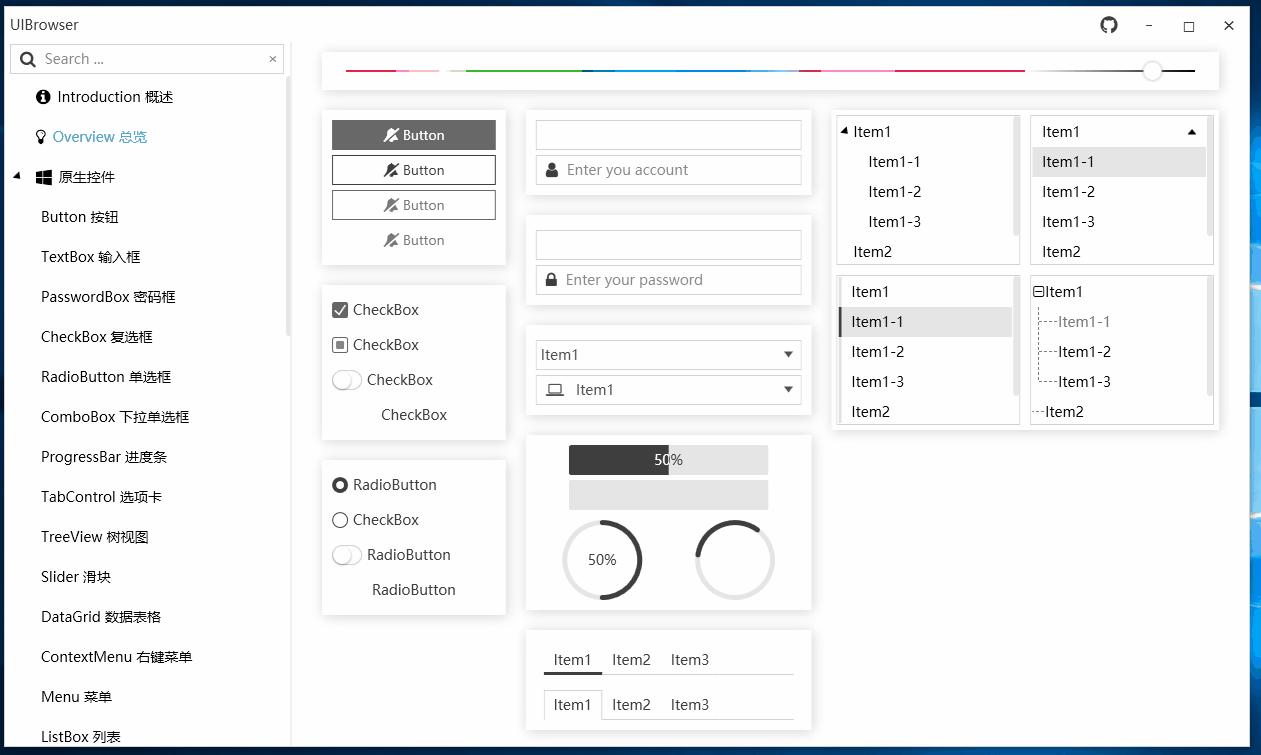The height and width of the screenshot is (755, 1261).
Task: Switch on the RadioButton toggle switch
Action: (347, 555)
